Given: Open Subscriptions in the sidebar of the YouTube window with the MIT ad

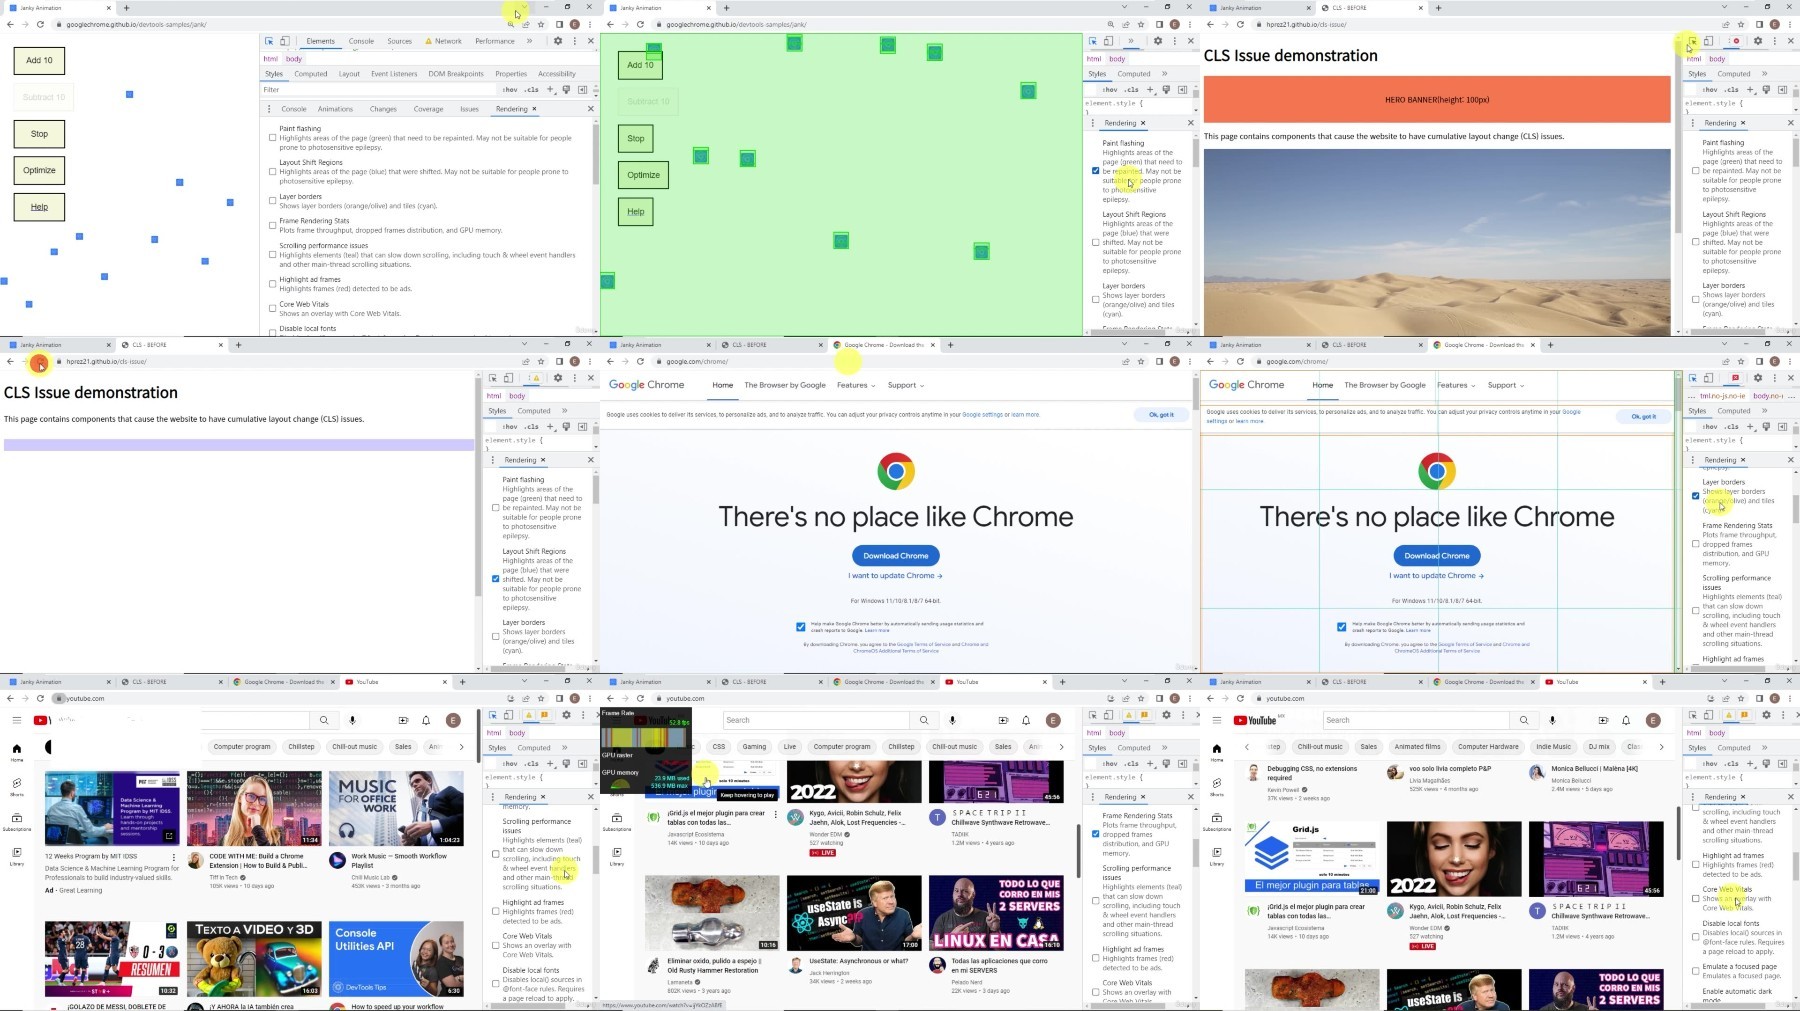Looking at the screenshot, I should 16,822.
